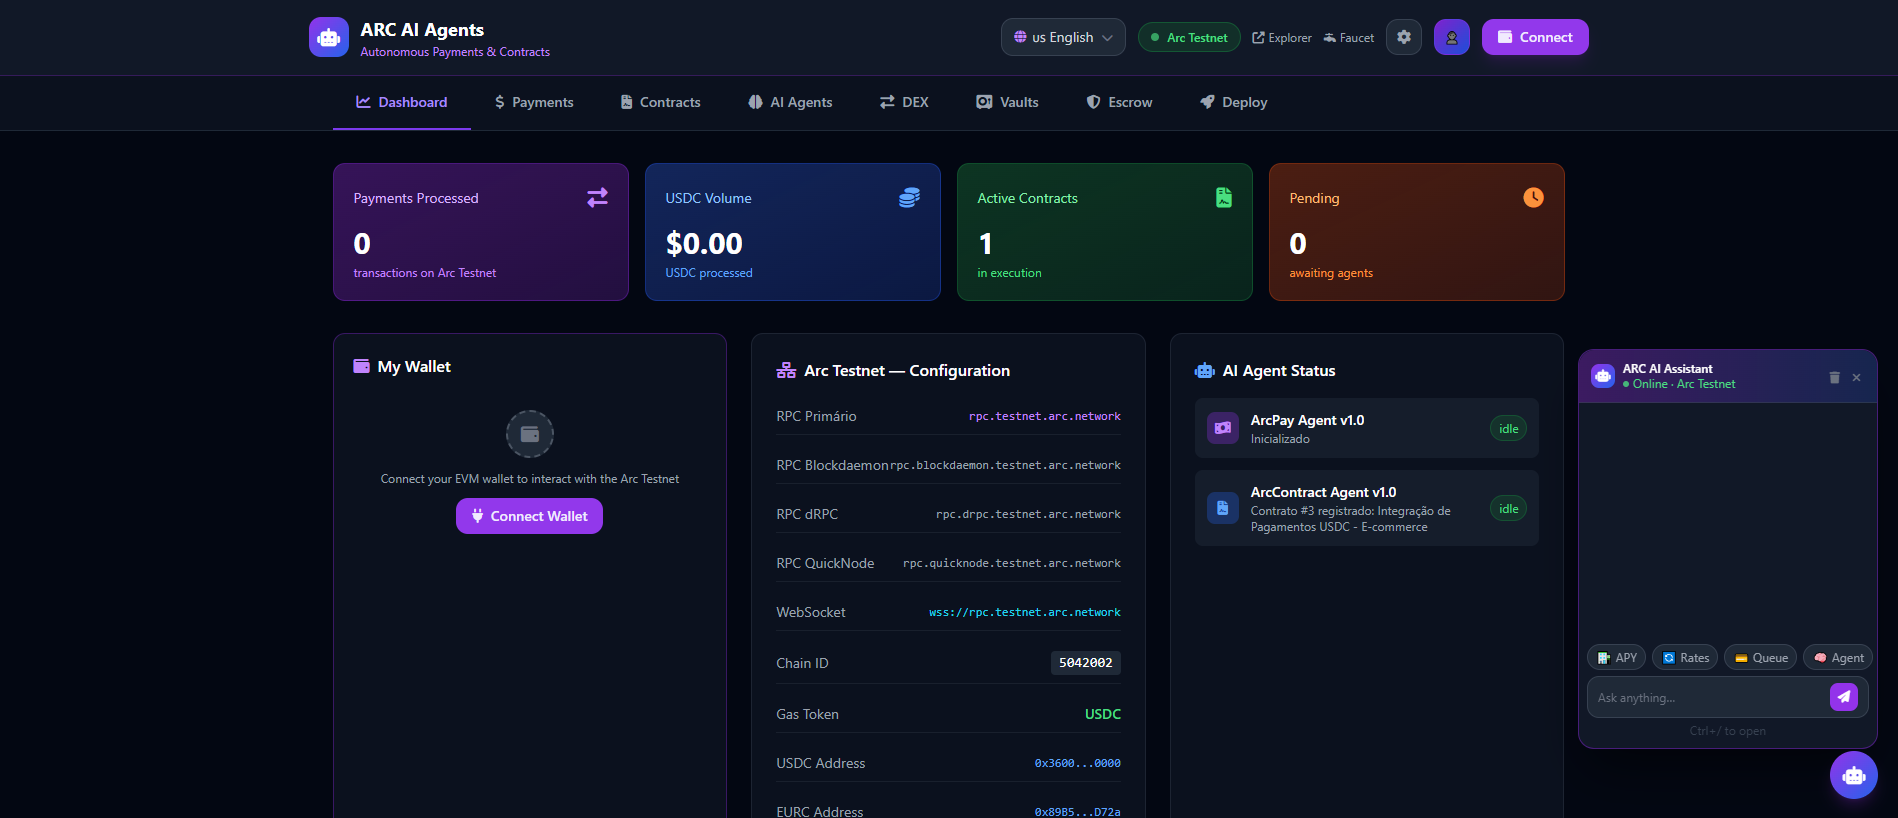Image resolution: width=1898 pixels, height=818 pixels.
Task: Click the Connect Wallet button
Action: click(x=529, y=516)
